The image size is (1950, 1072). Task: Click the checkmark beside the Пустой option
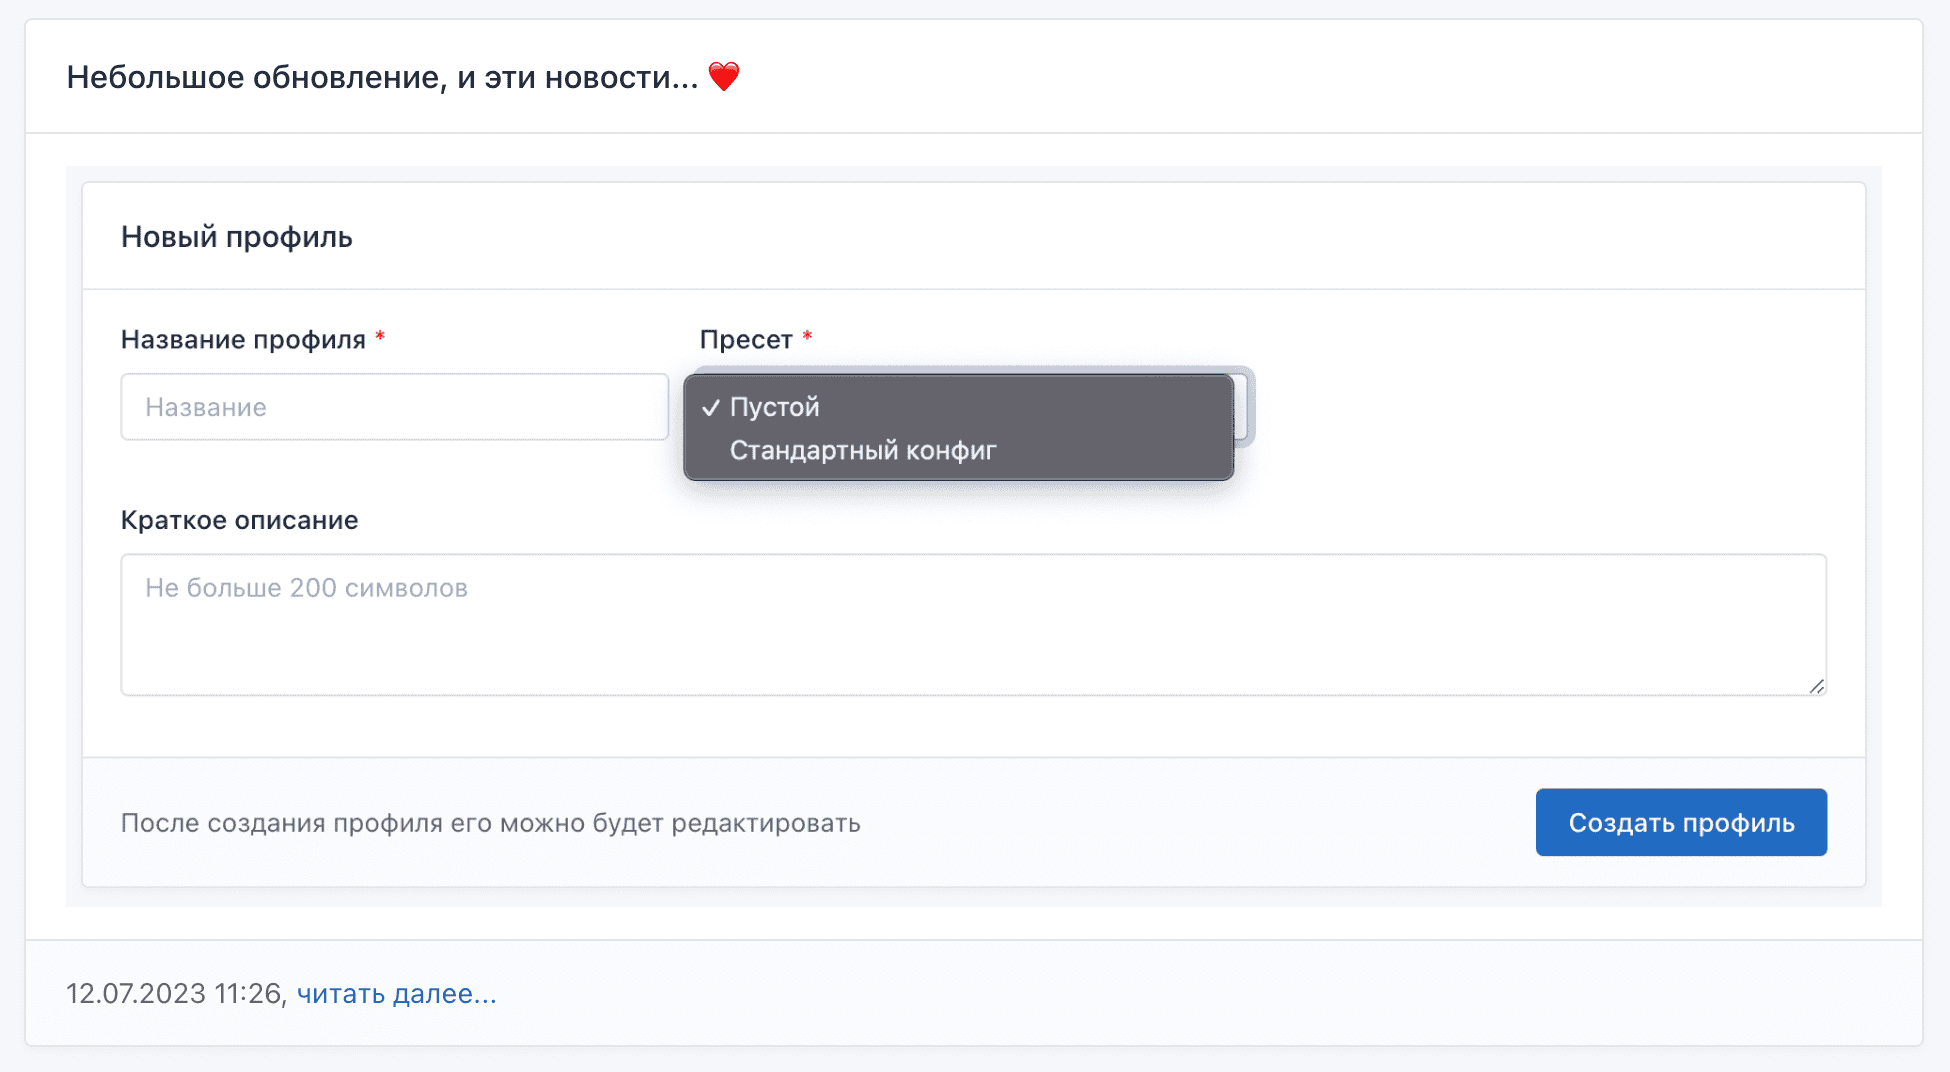[711, 407]
